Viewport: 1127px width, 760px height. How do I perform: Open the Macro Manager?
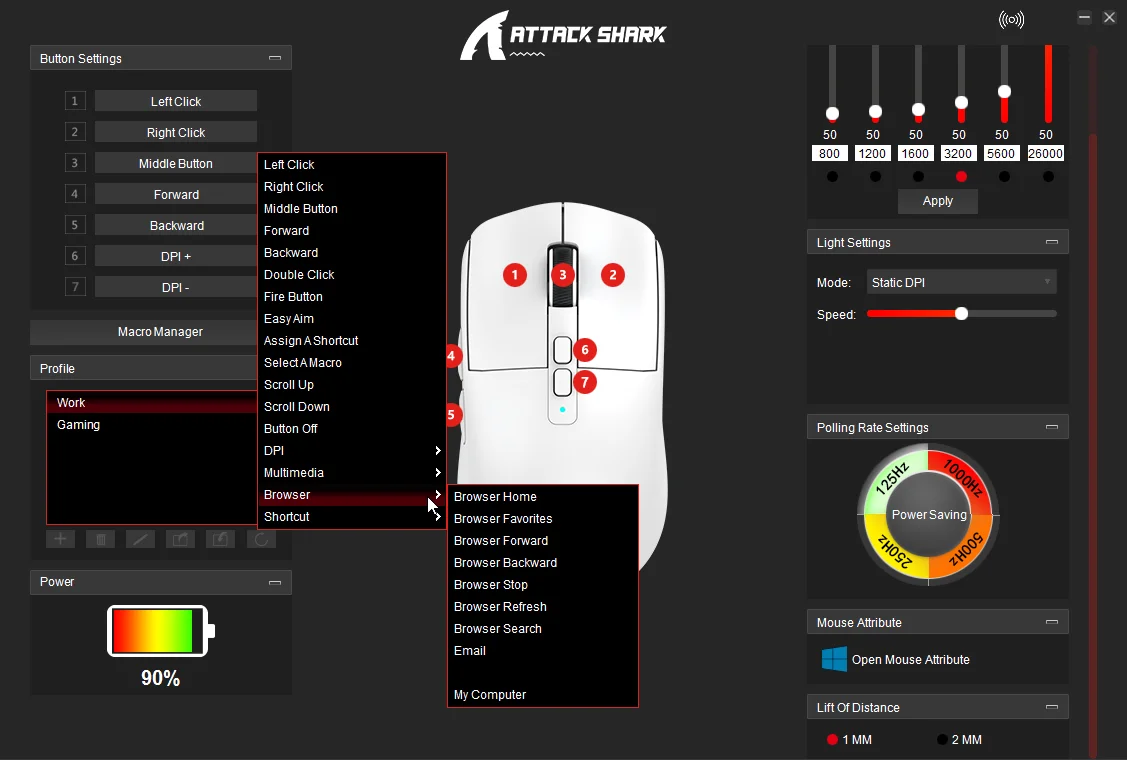coord(160,332)
